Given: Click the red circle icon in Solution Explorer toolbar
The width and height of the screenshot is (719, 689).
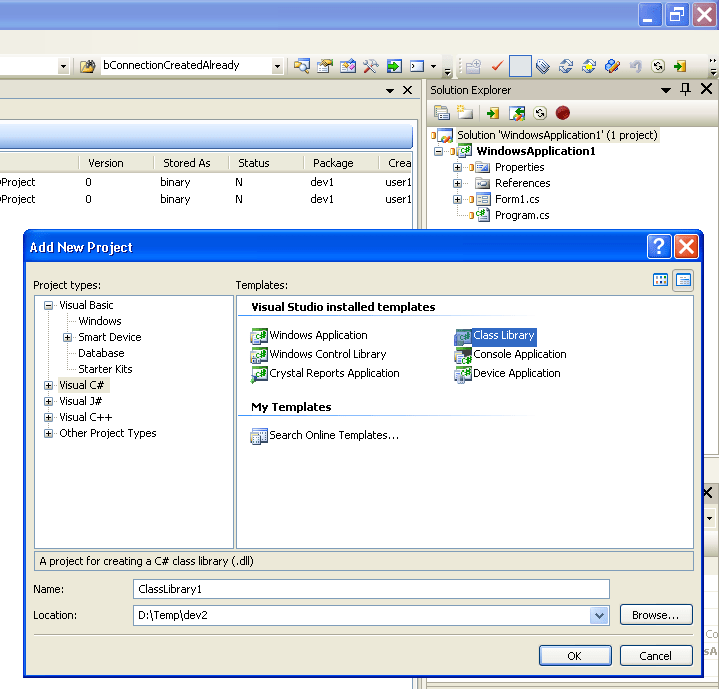Looking at the screenshot, I should (x=563, y=113).
